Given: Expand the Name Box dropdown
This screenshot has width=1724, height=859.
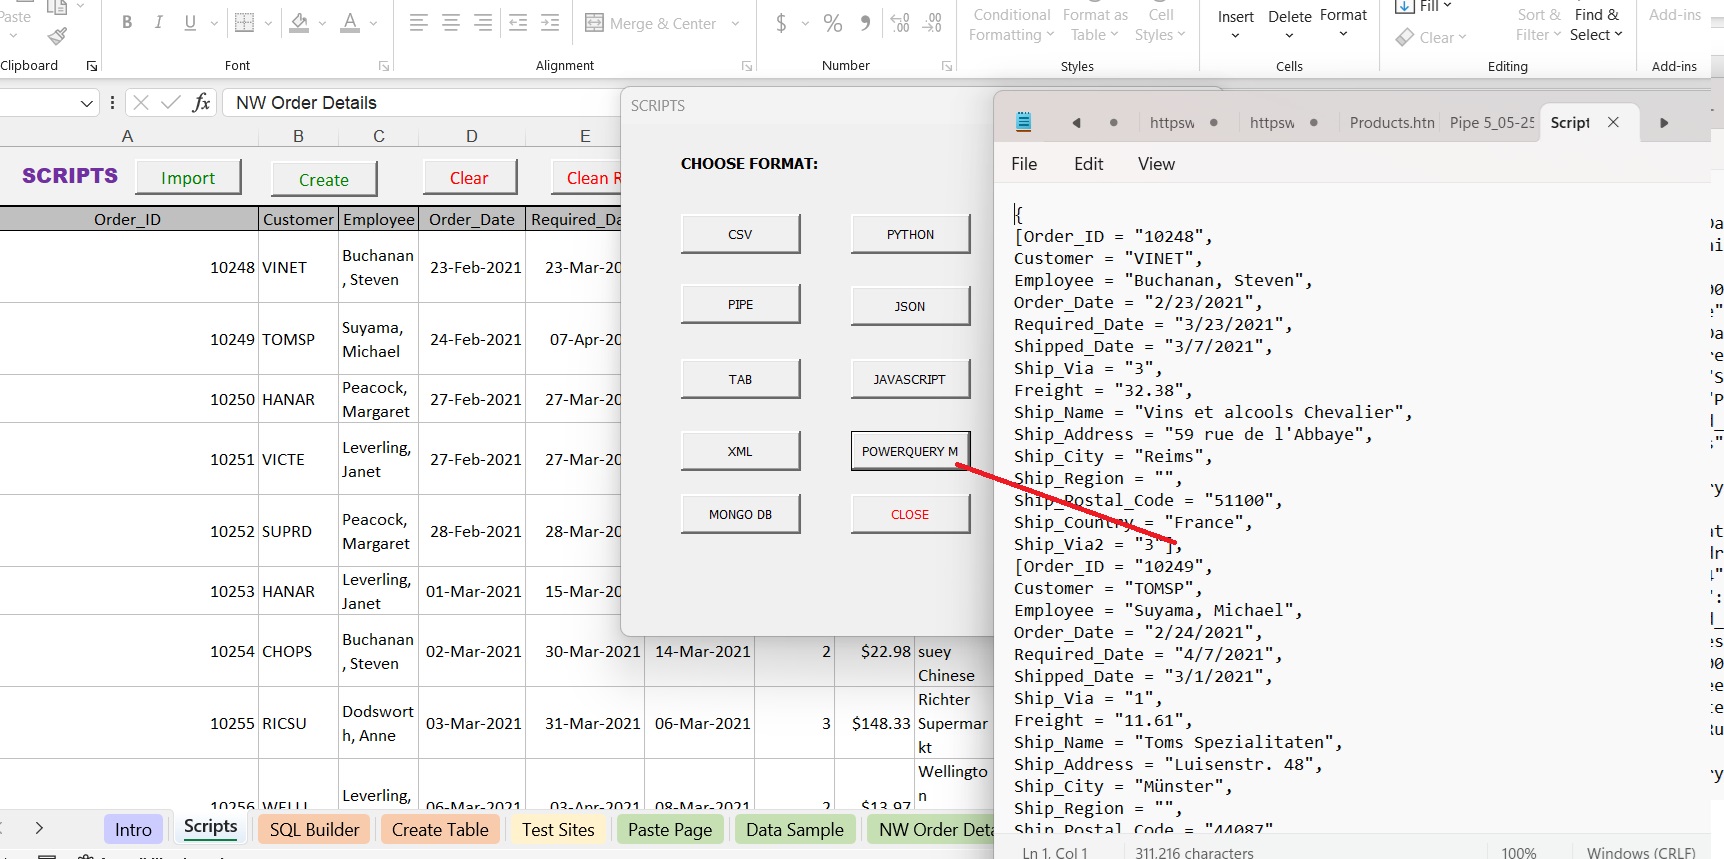Looking at the screenshot, I should click(86, 103).
